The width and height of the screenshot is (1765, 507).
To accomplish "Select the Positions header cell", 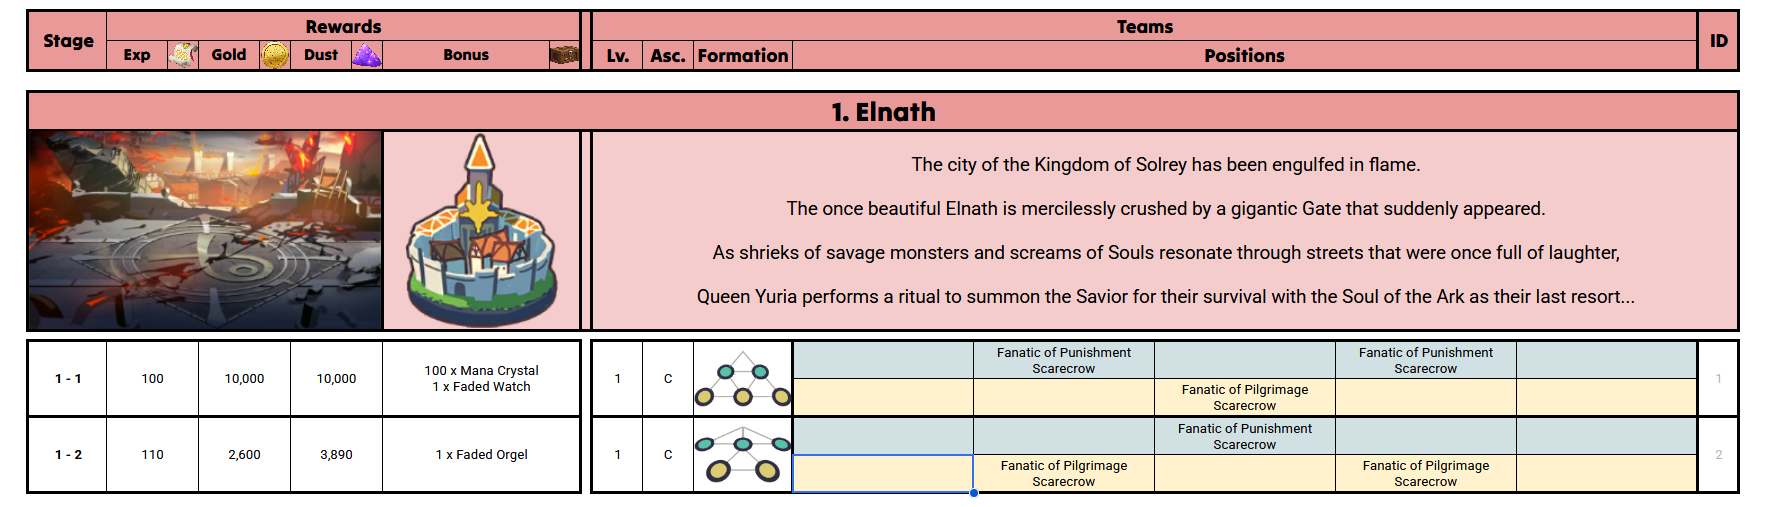I will coord(1243,56).
